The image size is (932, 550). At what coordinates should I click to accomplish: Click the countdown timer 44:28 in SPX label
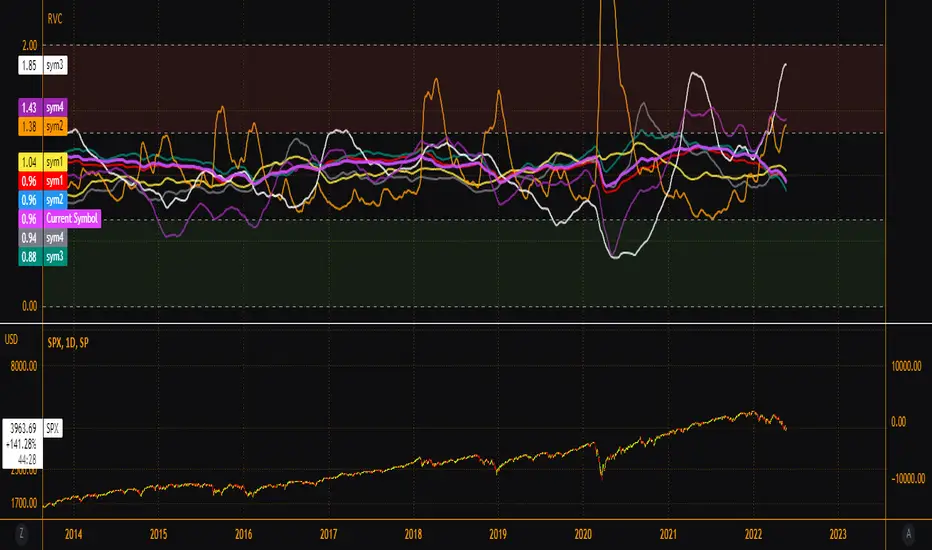(27, 459)
